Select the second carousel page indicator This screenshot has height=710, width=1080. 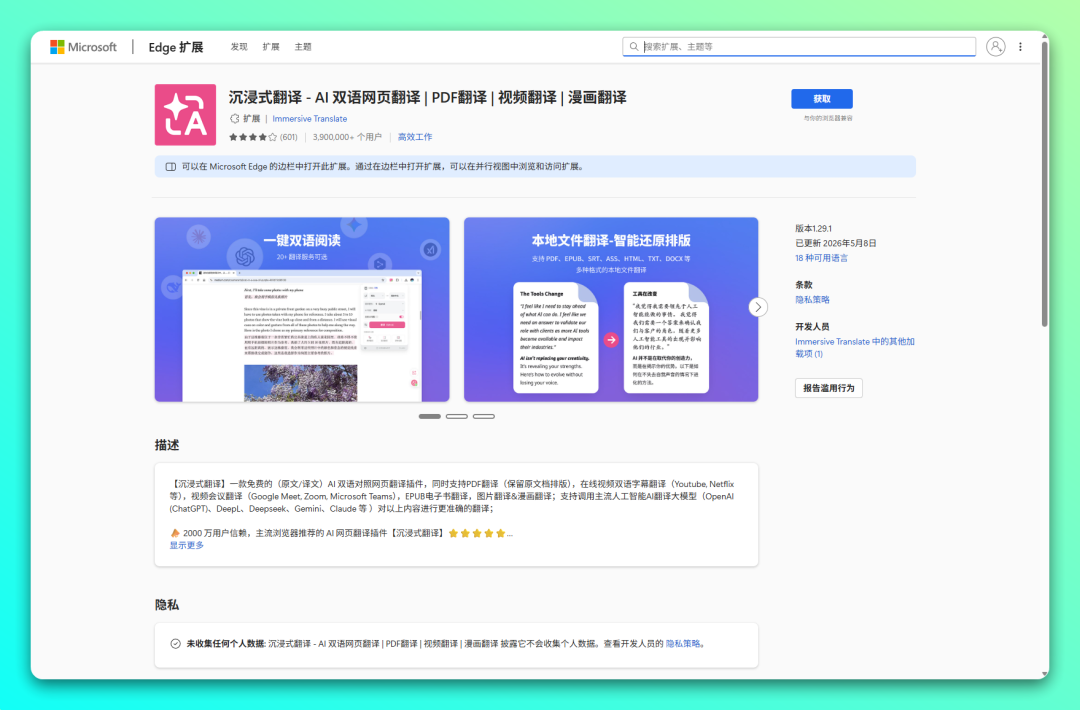pyautogui.click(x=457, y=417)
